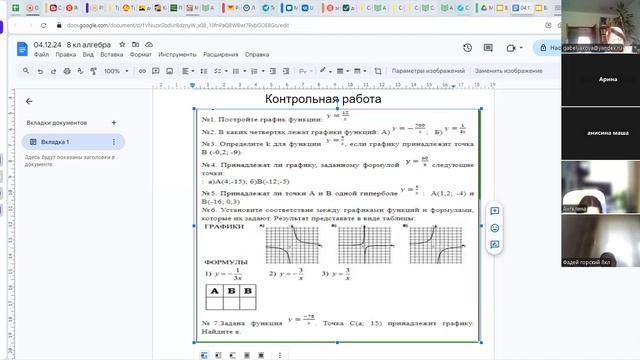This screenshot has height=360, width=640.
Task: Reload the browser page
Action: (43, 25)
